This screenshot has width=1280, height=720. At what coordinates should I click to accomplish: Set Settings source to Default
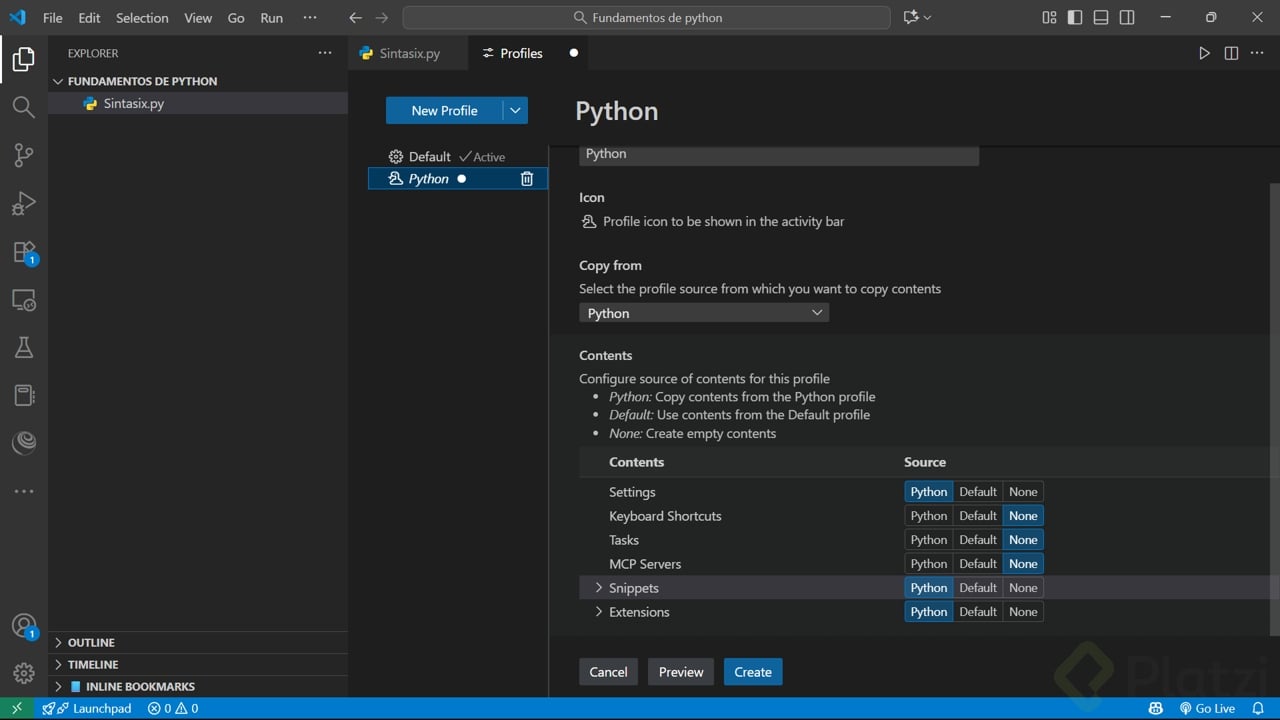pos(977,492)
